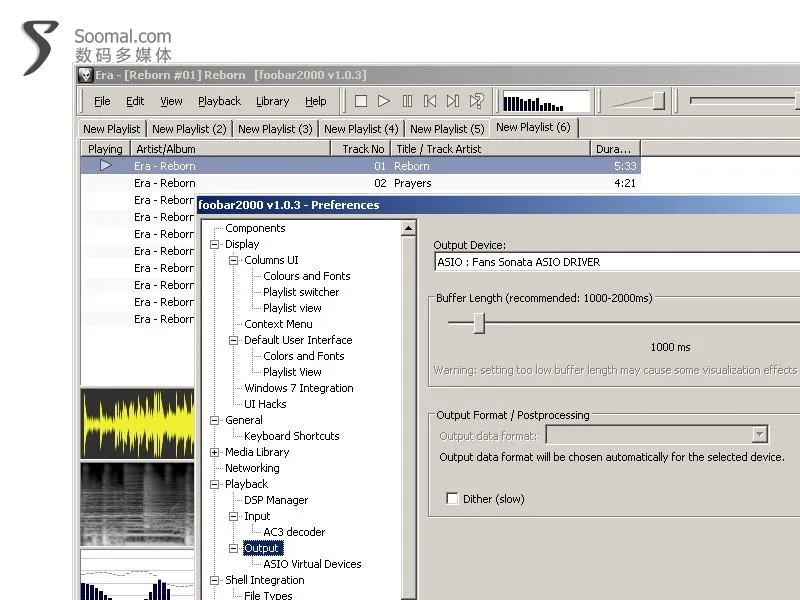This screenshot has height=600, width=800.
Task: Select ASIO Virtual Devices in the tree
Action: point(312,564)
